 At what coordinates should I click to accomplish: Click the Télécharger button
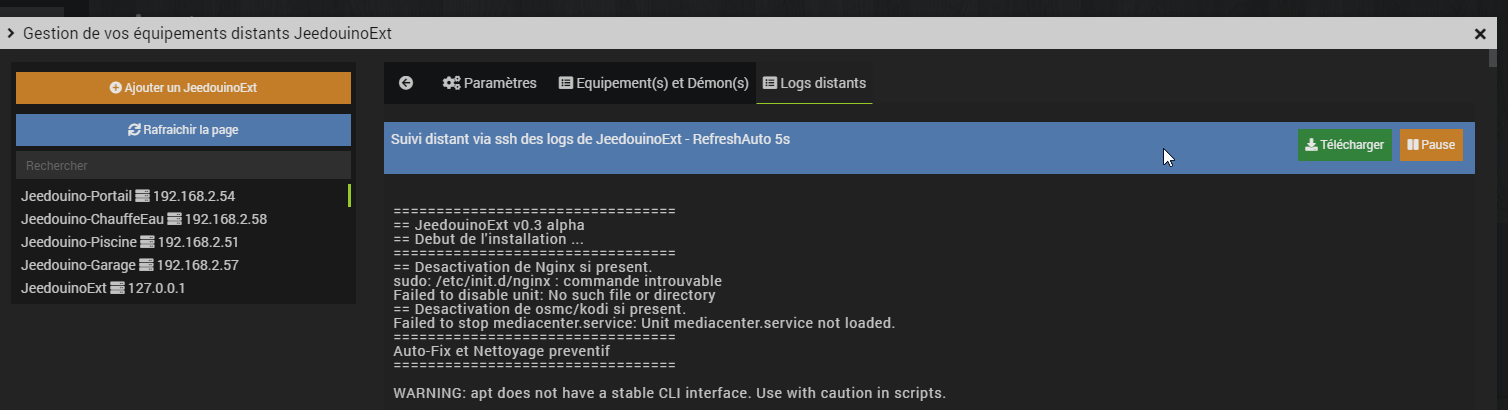coord(1344,145)
